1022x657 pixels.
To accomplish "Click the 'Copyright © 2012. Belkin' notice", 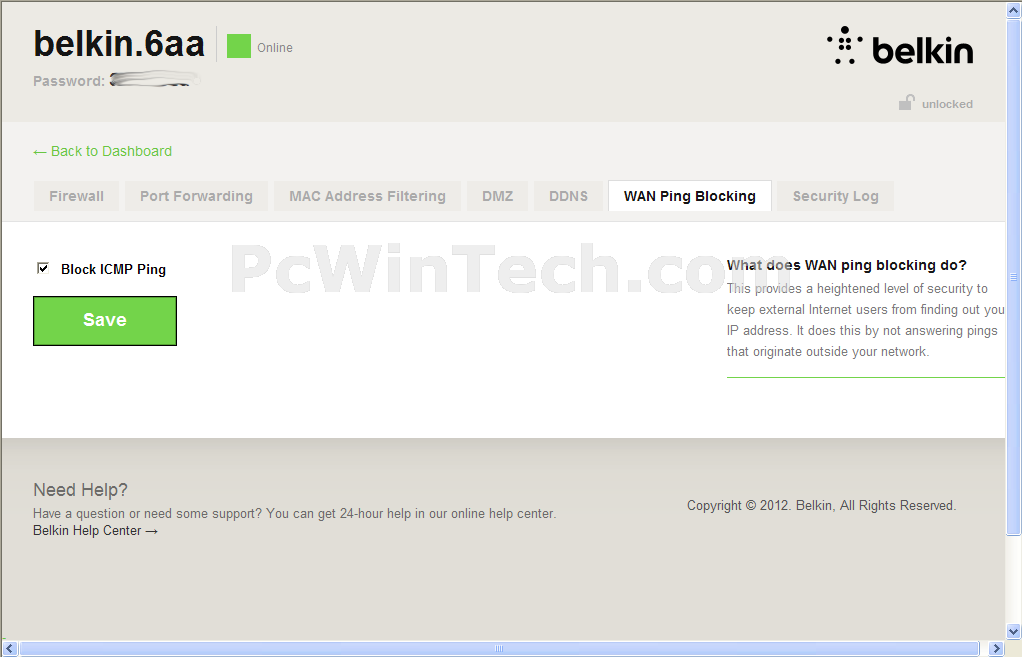I will (x=821, y=506).
